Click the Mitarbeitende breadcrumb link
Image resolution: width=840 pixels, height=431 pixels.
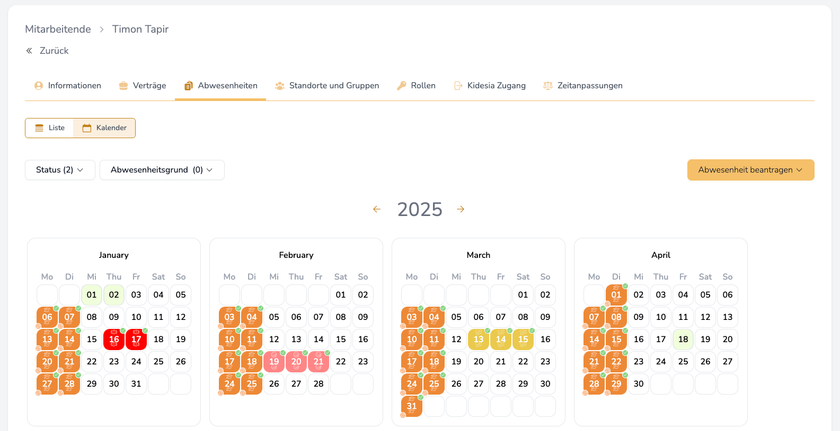58,29
